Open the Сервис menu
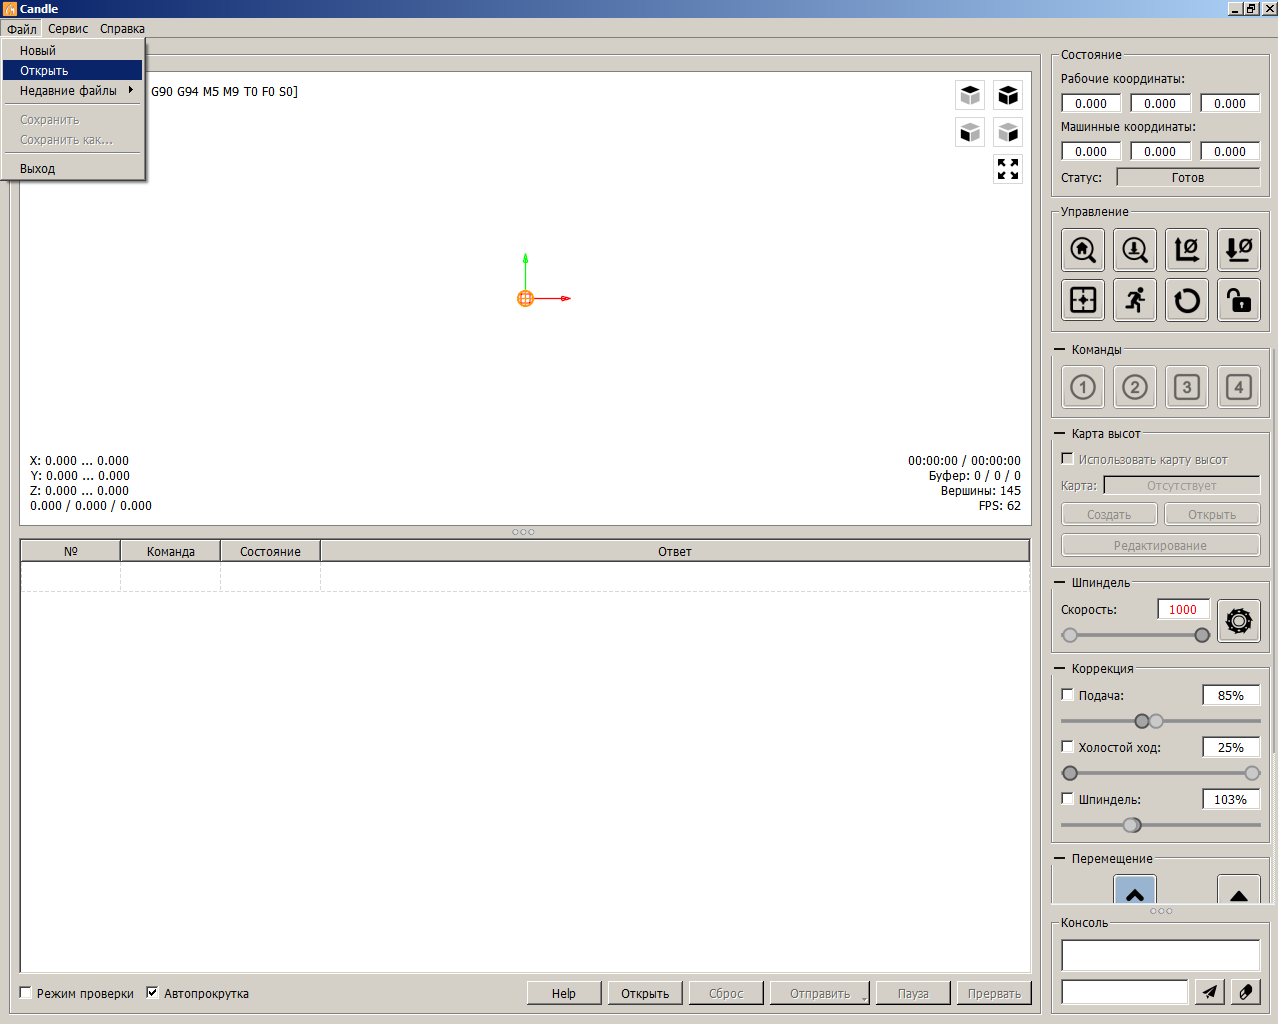Image resolution: width=1278 pixels, height=1024 pixels. [68, 29]
